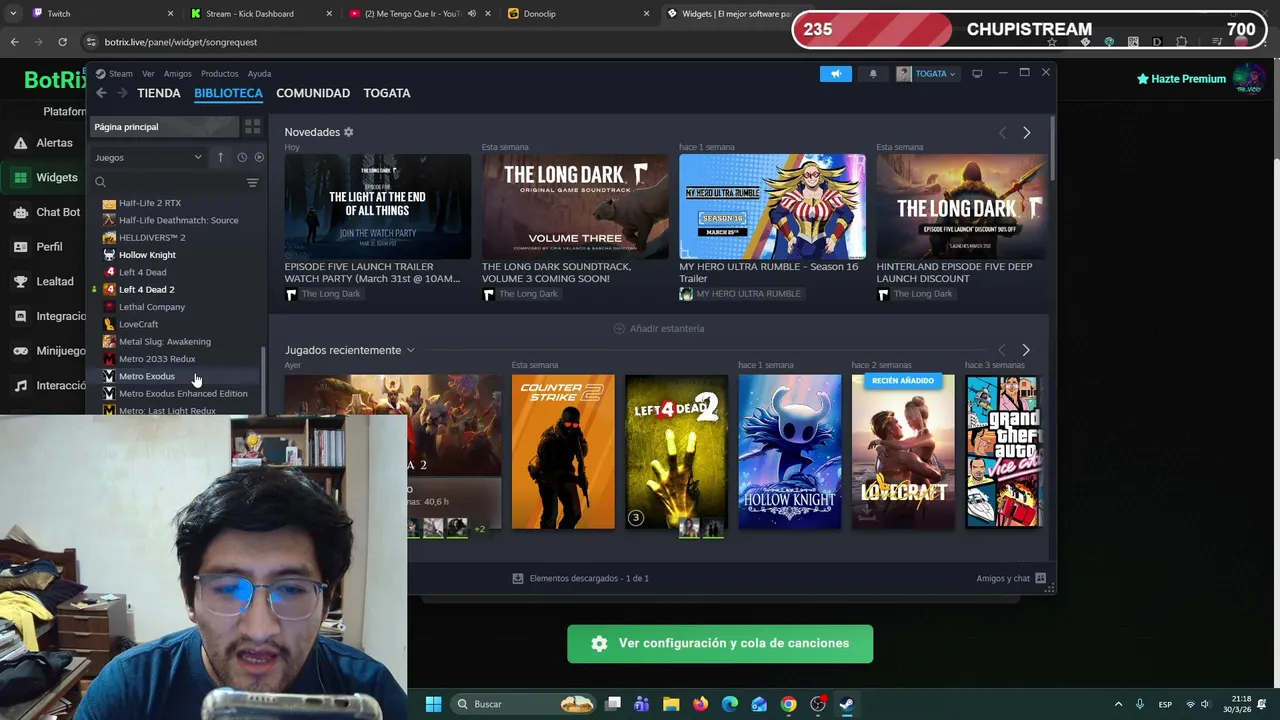Show hidden system tray icons chevron

click(x=1118, y=704)
